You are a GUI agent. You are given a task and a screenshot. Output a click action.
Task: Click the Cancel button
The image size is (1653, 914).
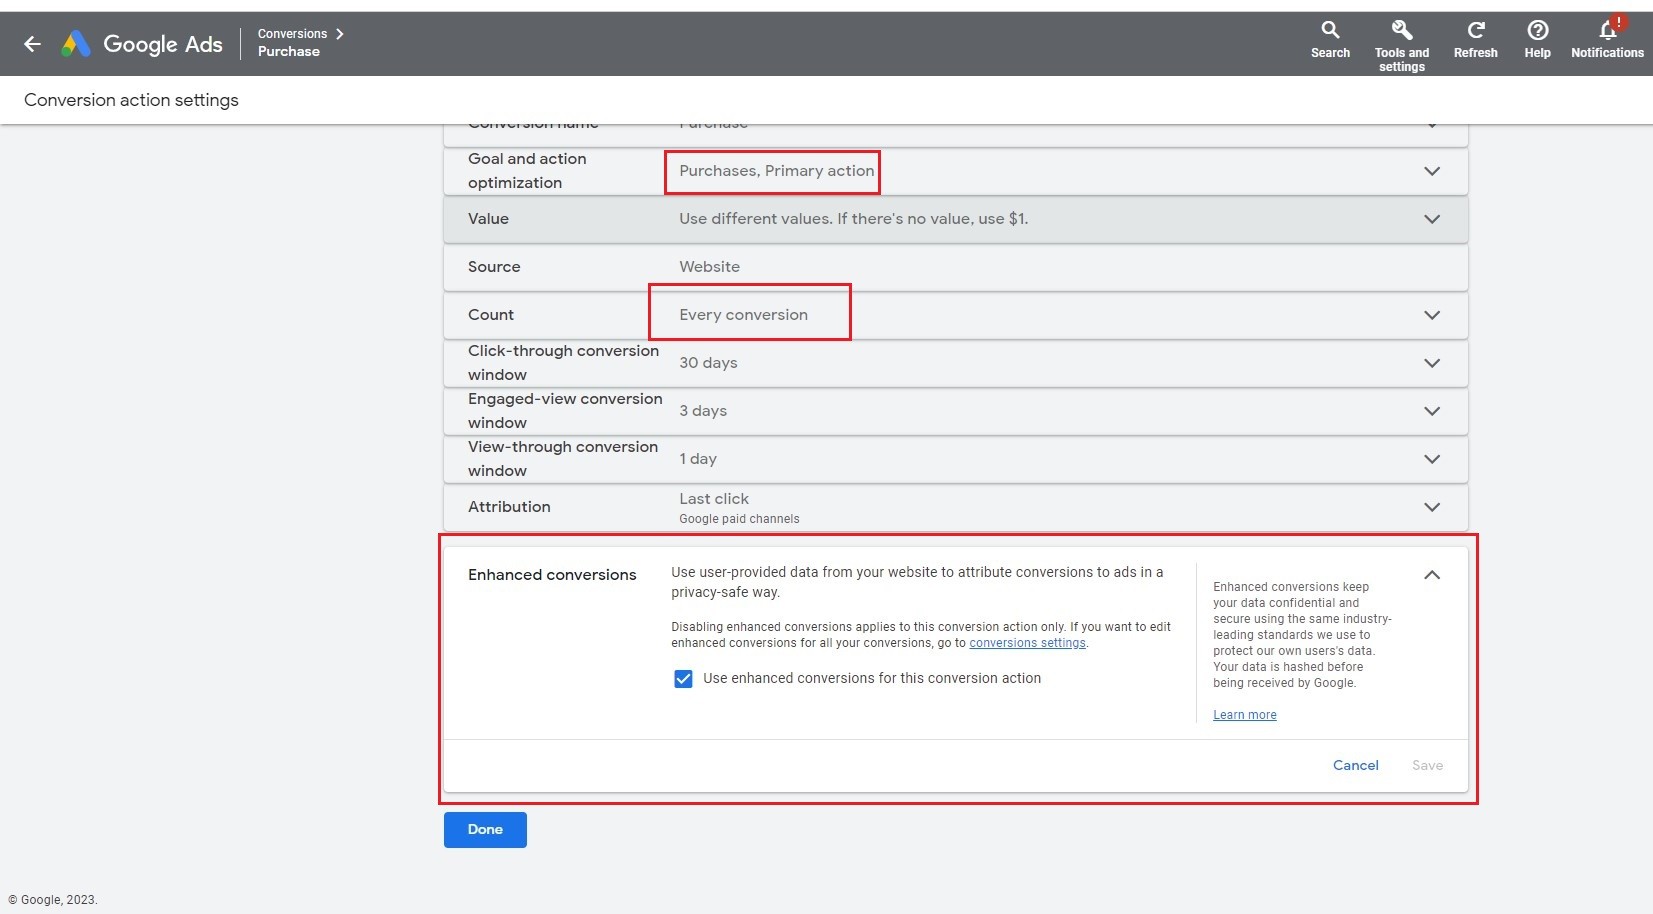tap(1355, 765)
